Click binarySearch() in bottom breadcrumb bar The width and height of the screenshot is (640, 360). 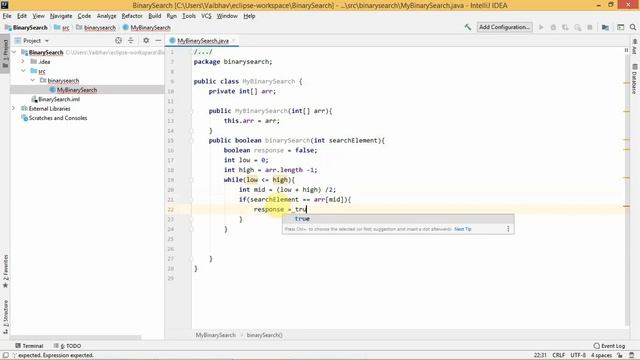tap(264, 335)
